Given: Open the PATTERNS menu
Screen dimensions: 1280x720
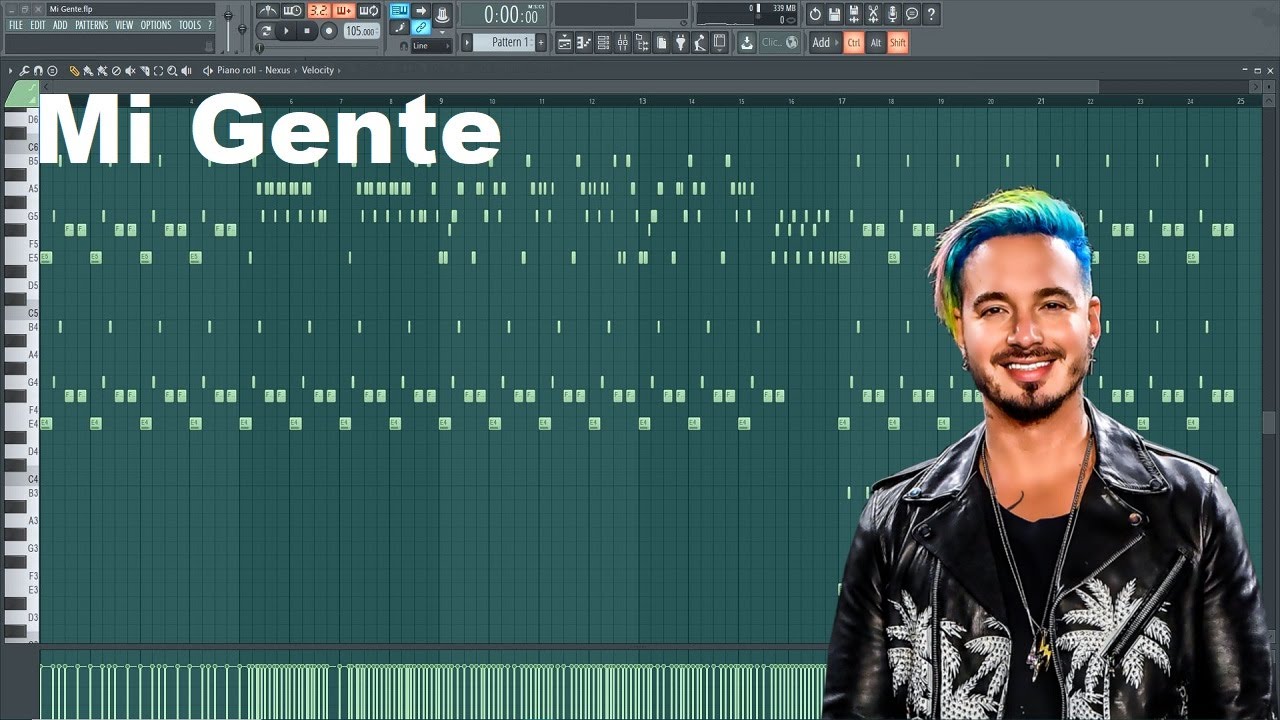Looking at the screenshot, I should click(x=91, y=25).
